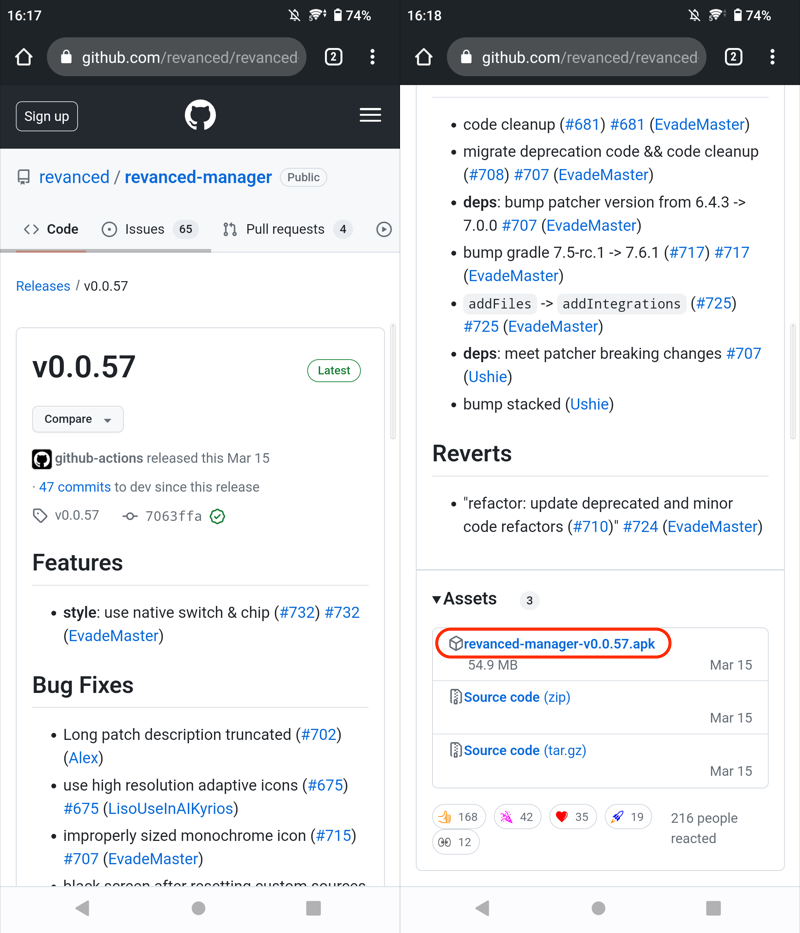
Task: Download revanced-manager-v0.0.57.apk
Action: point(559,644)
